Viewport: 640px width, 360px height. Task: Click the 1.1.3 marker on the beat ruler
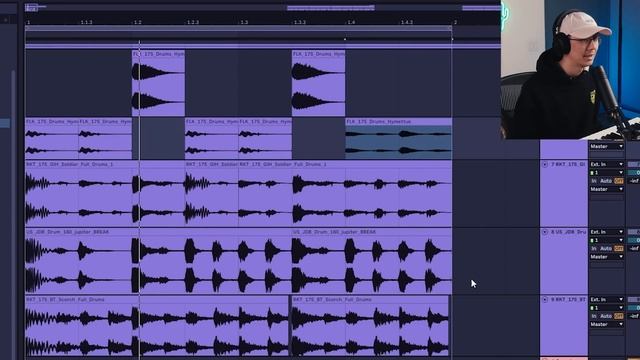tap(87, 22)
